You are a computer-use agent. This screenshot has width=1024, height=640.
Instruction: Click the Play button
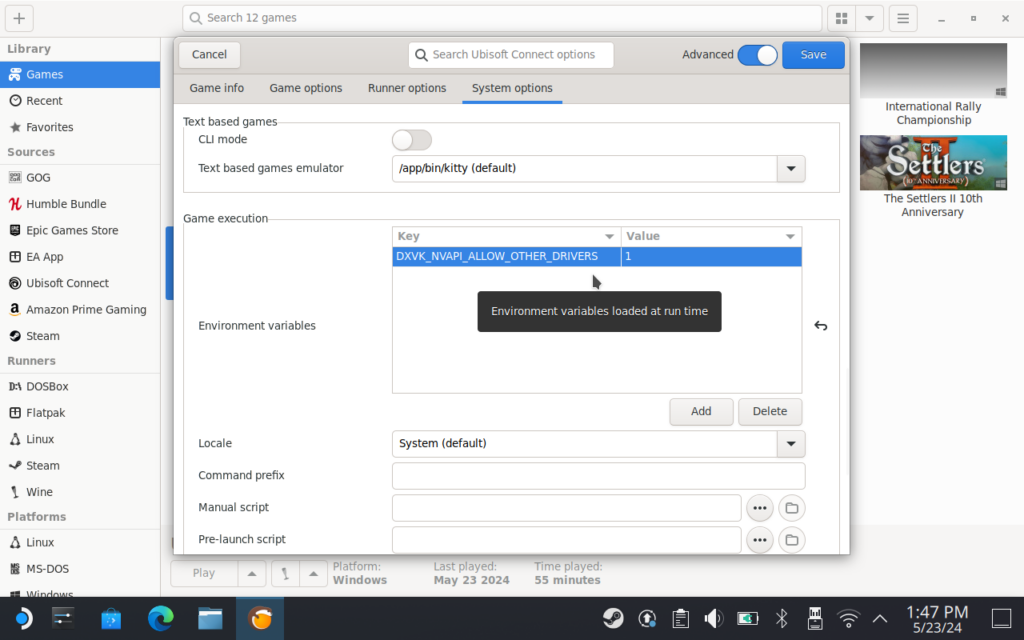(x=204, y=573)
